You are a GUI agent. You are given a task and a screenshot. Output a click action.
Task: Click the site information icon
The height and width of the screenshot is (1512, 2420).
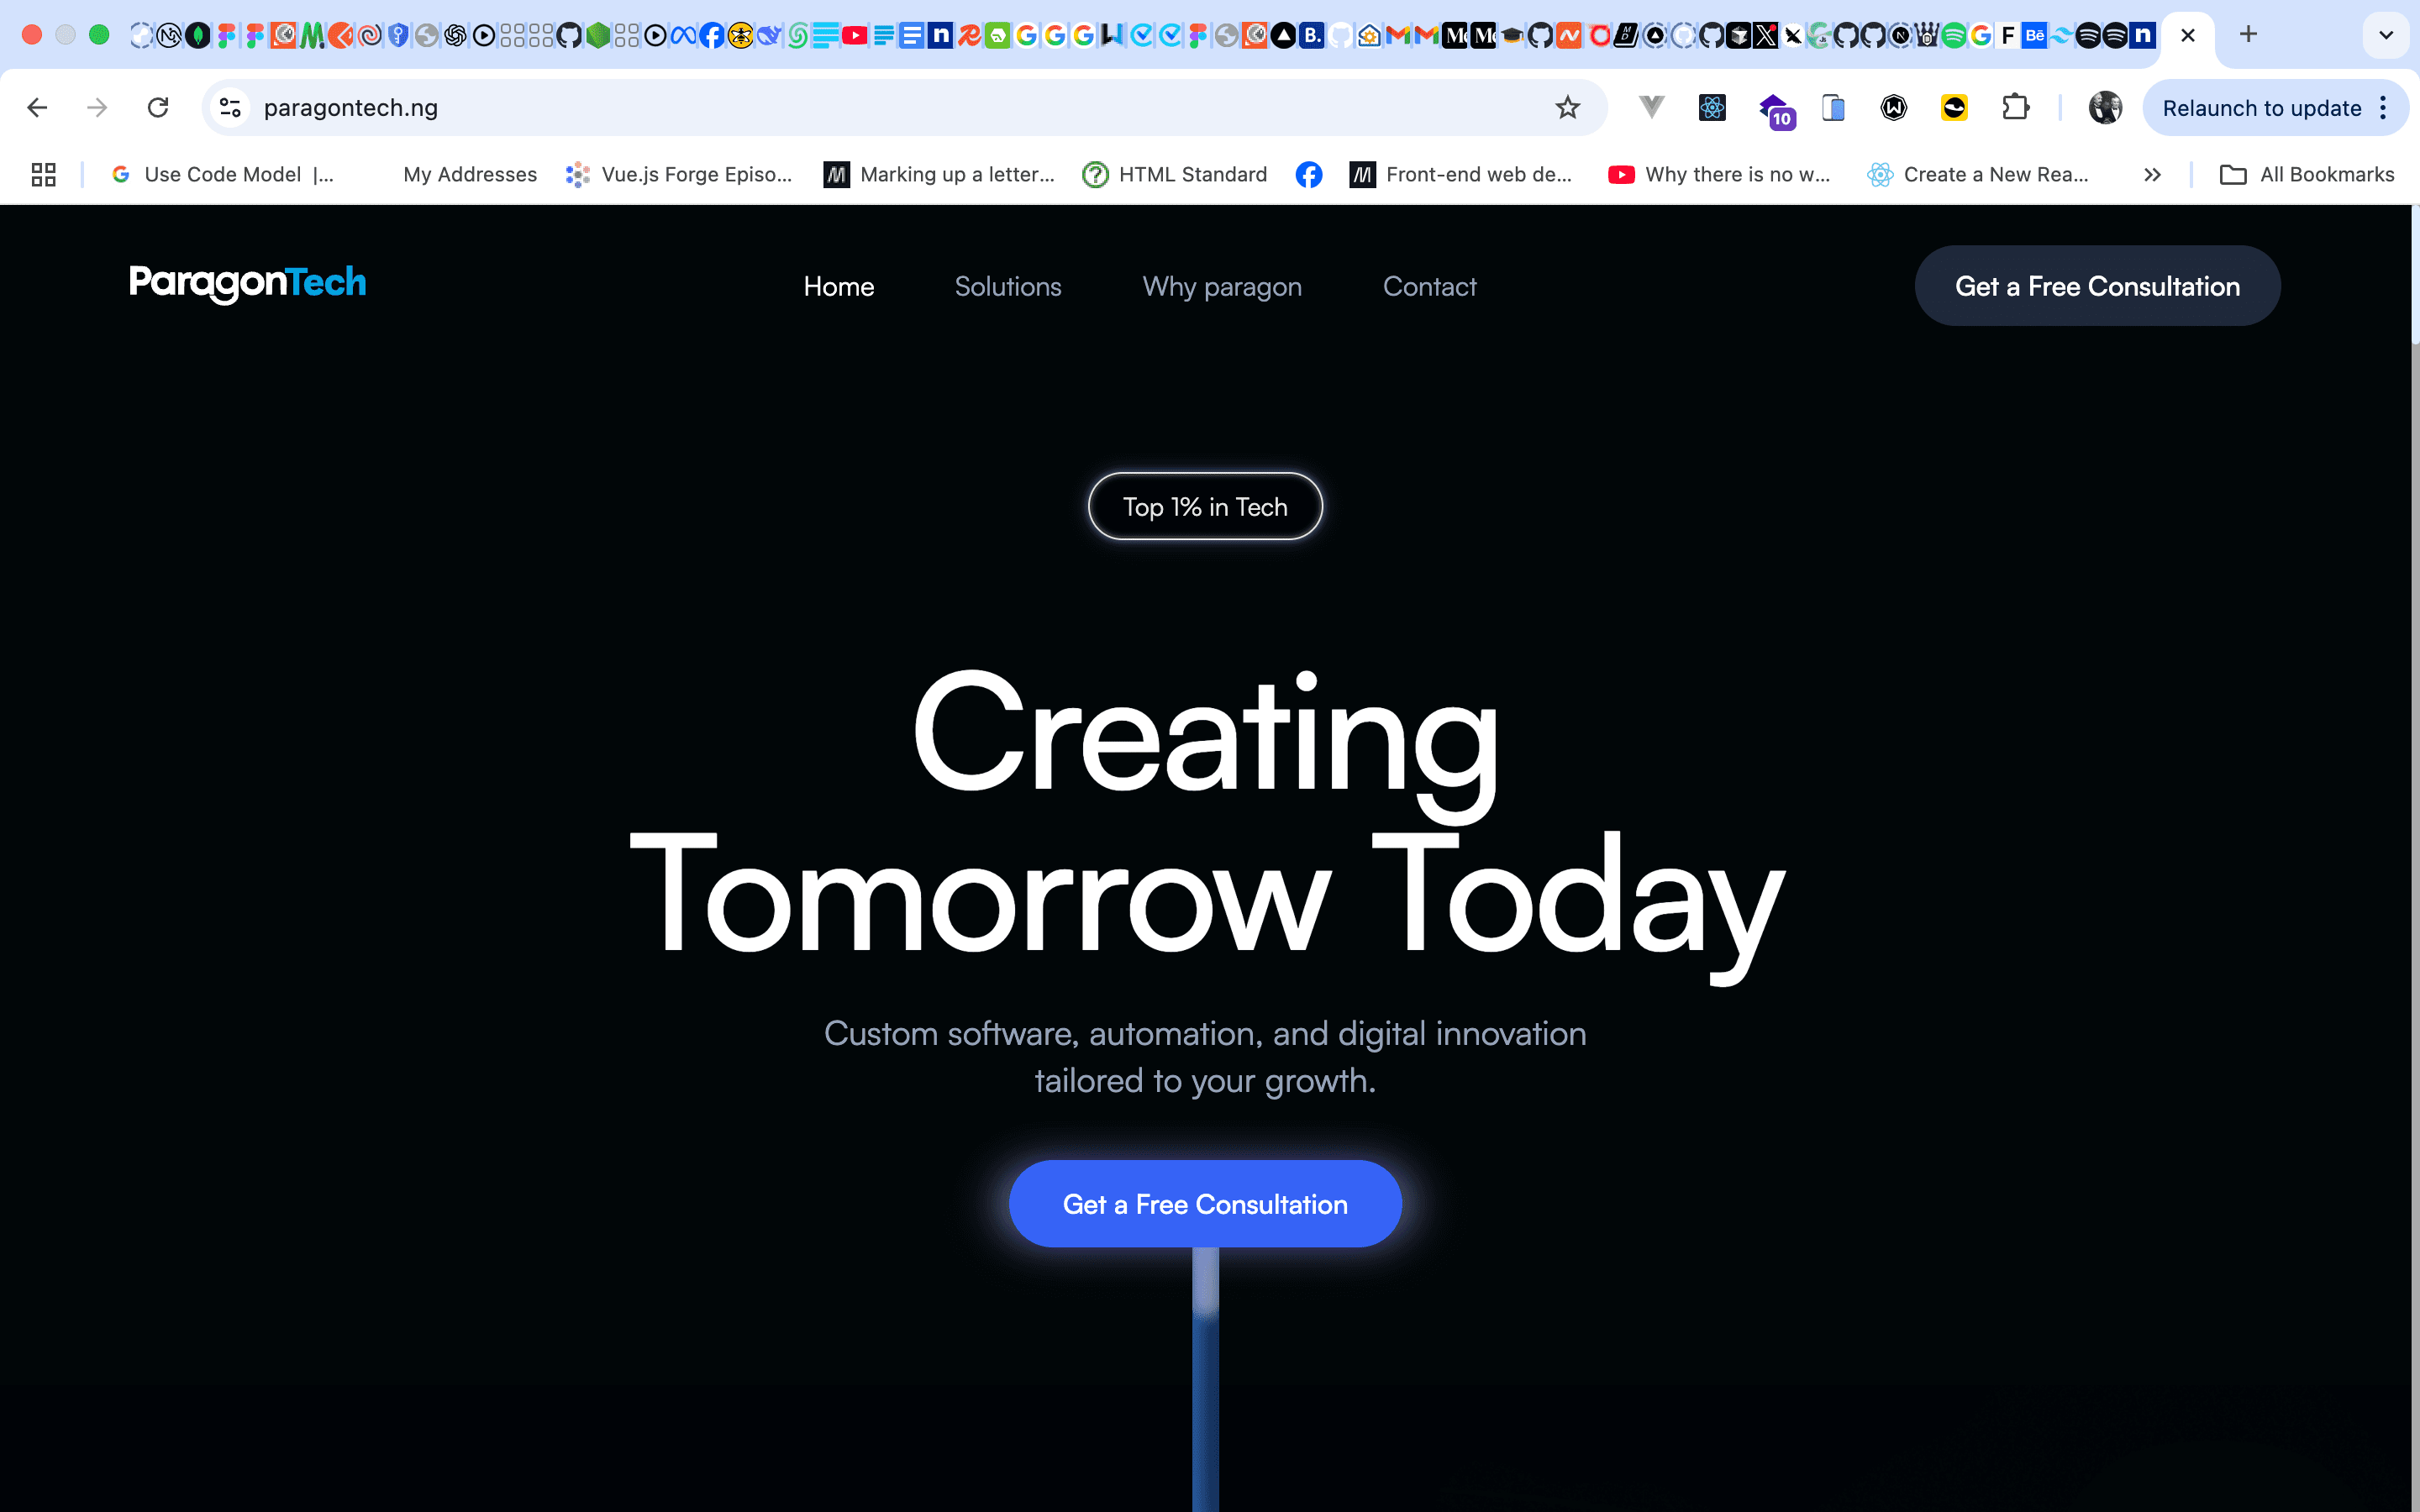(231, 108)
